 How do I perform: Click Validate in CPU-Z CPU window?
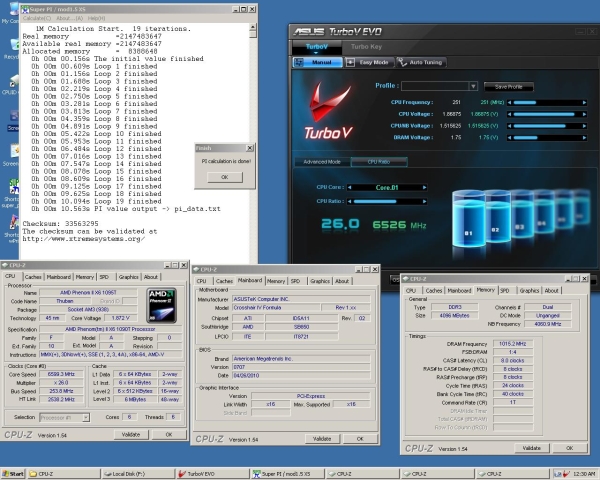pyautogui.click(x=131, y=435)
